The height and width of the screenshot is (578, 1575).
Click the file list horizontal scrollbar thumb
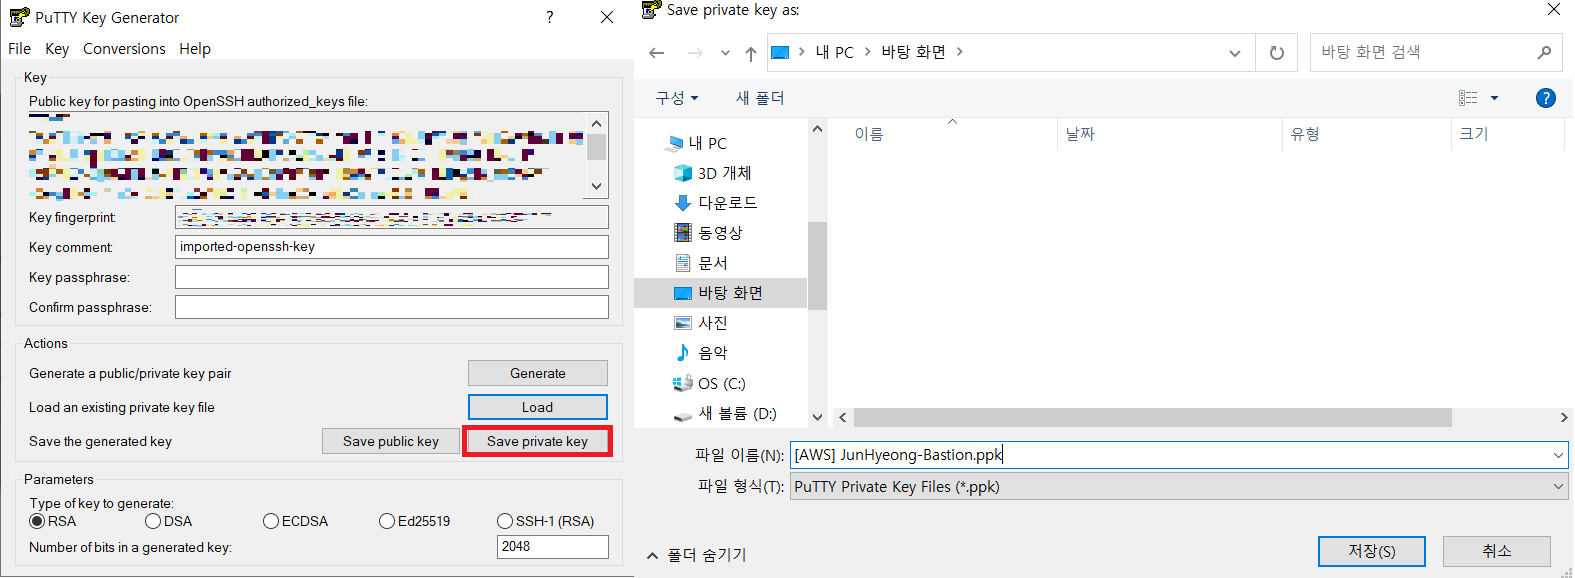click(x=1152, y=417)
